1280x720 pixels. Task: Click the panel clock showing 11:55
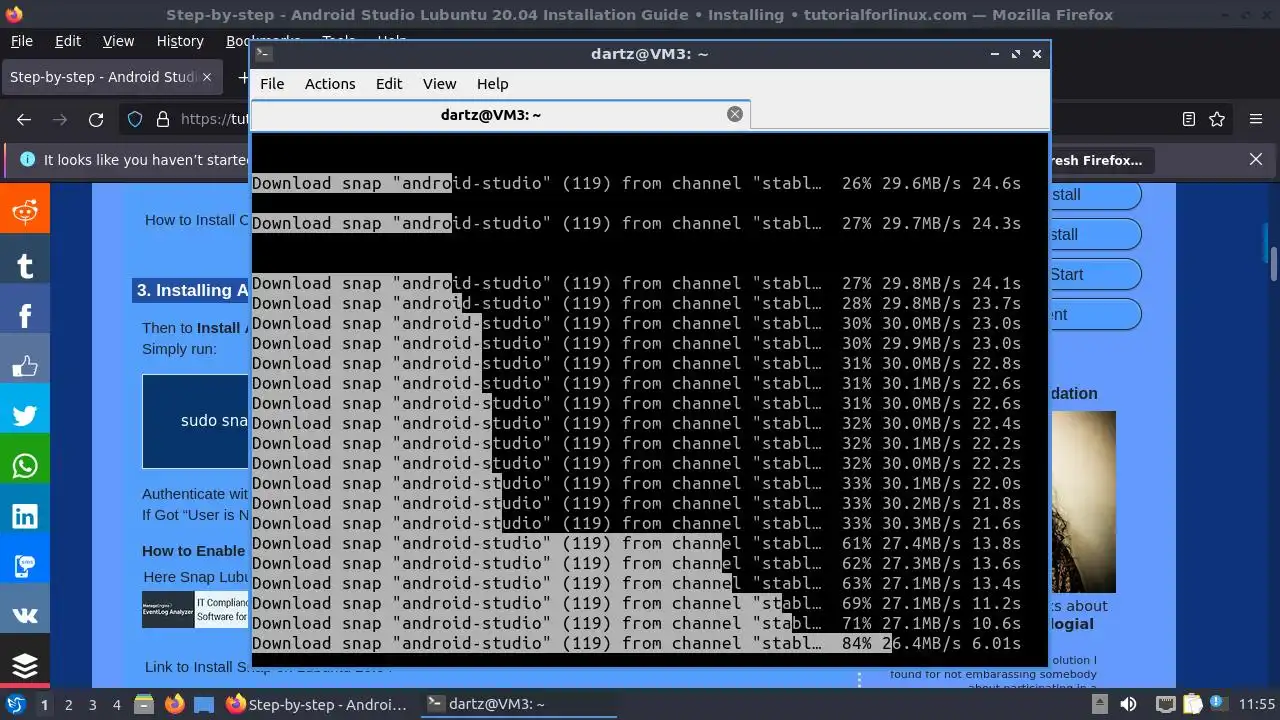1257,704
